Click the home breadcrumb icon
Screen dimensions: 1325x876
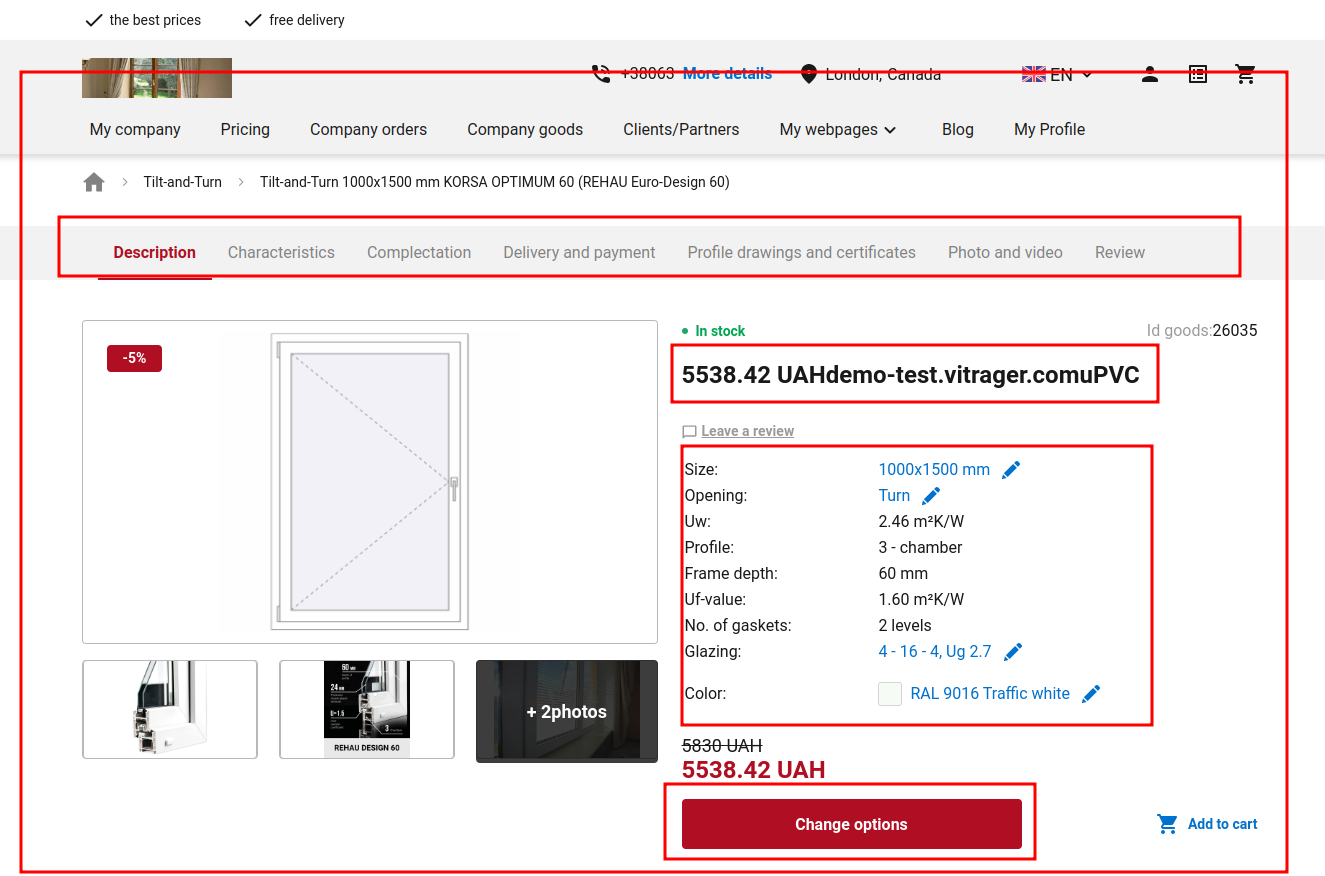coord(94,182)
